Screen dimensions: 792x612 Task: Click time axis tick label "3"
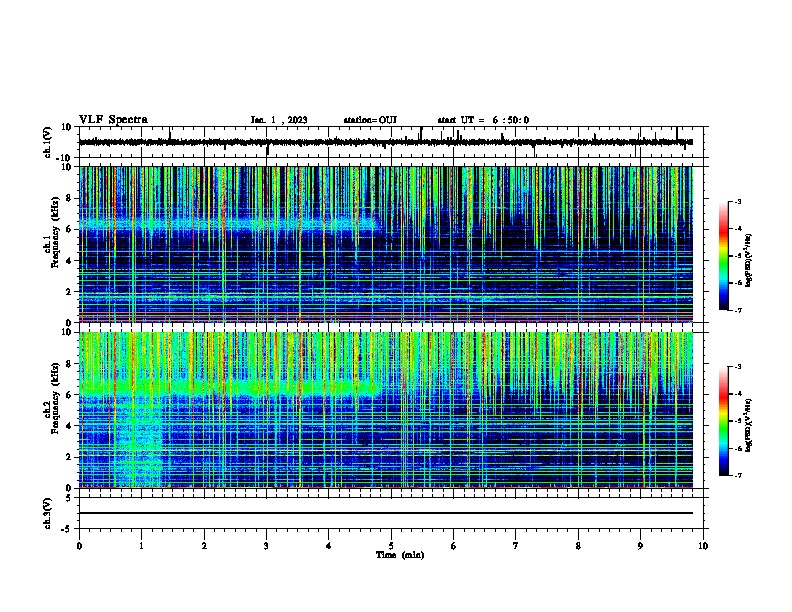(x=266, y=546)
